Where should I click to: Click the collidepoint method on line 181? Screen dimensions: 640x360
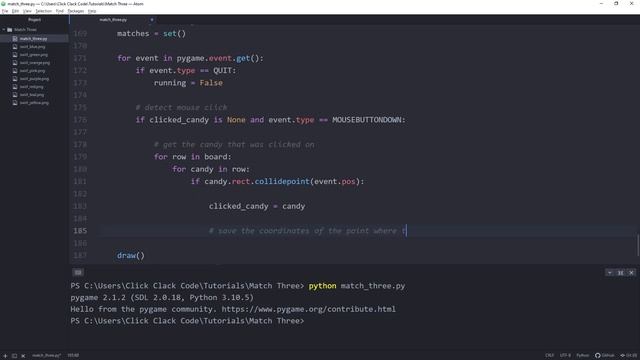(282, 182)
